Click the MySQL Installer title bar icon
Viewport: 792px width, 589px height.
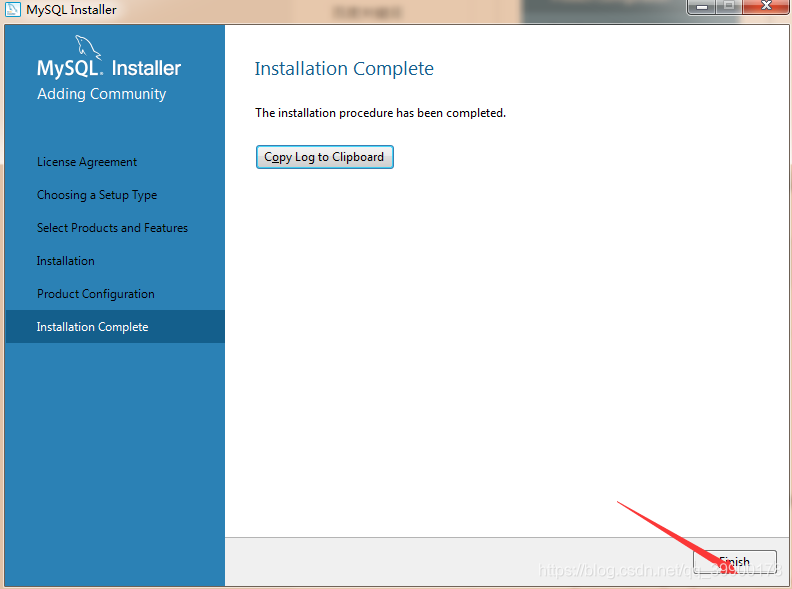pyautogui.click(x=13, y=9)
